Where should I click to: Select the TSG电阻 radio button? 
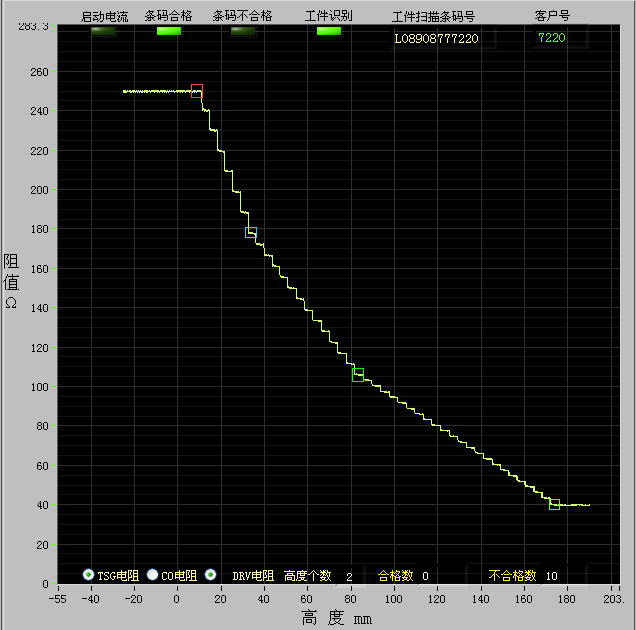point(88,574)
